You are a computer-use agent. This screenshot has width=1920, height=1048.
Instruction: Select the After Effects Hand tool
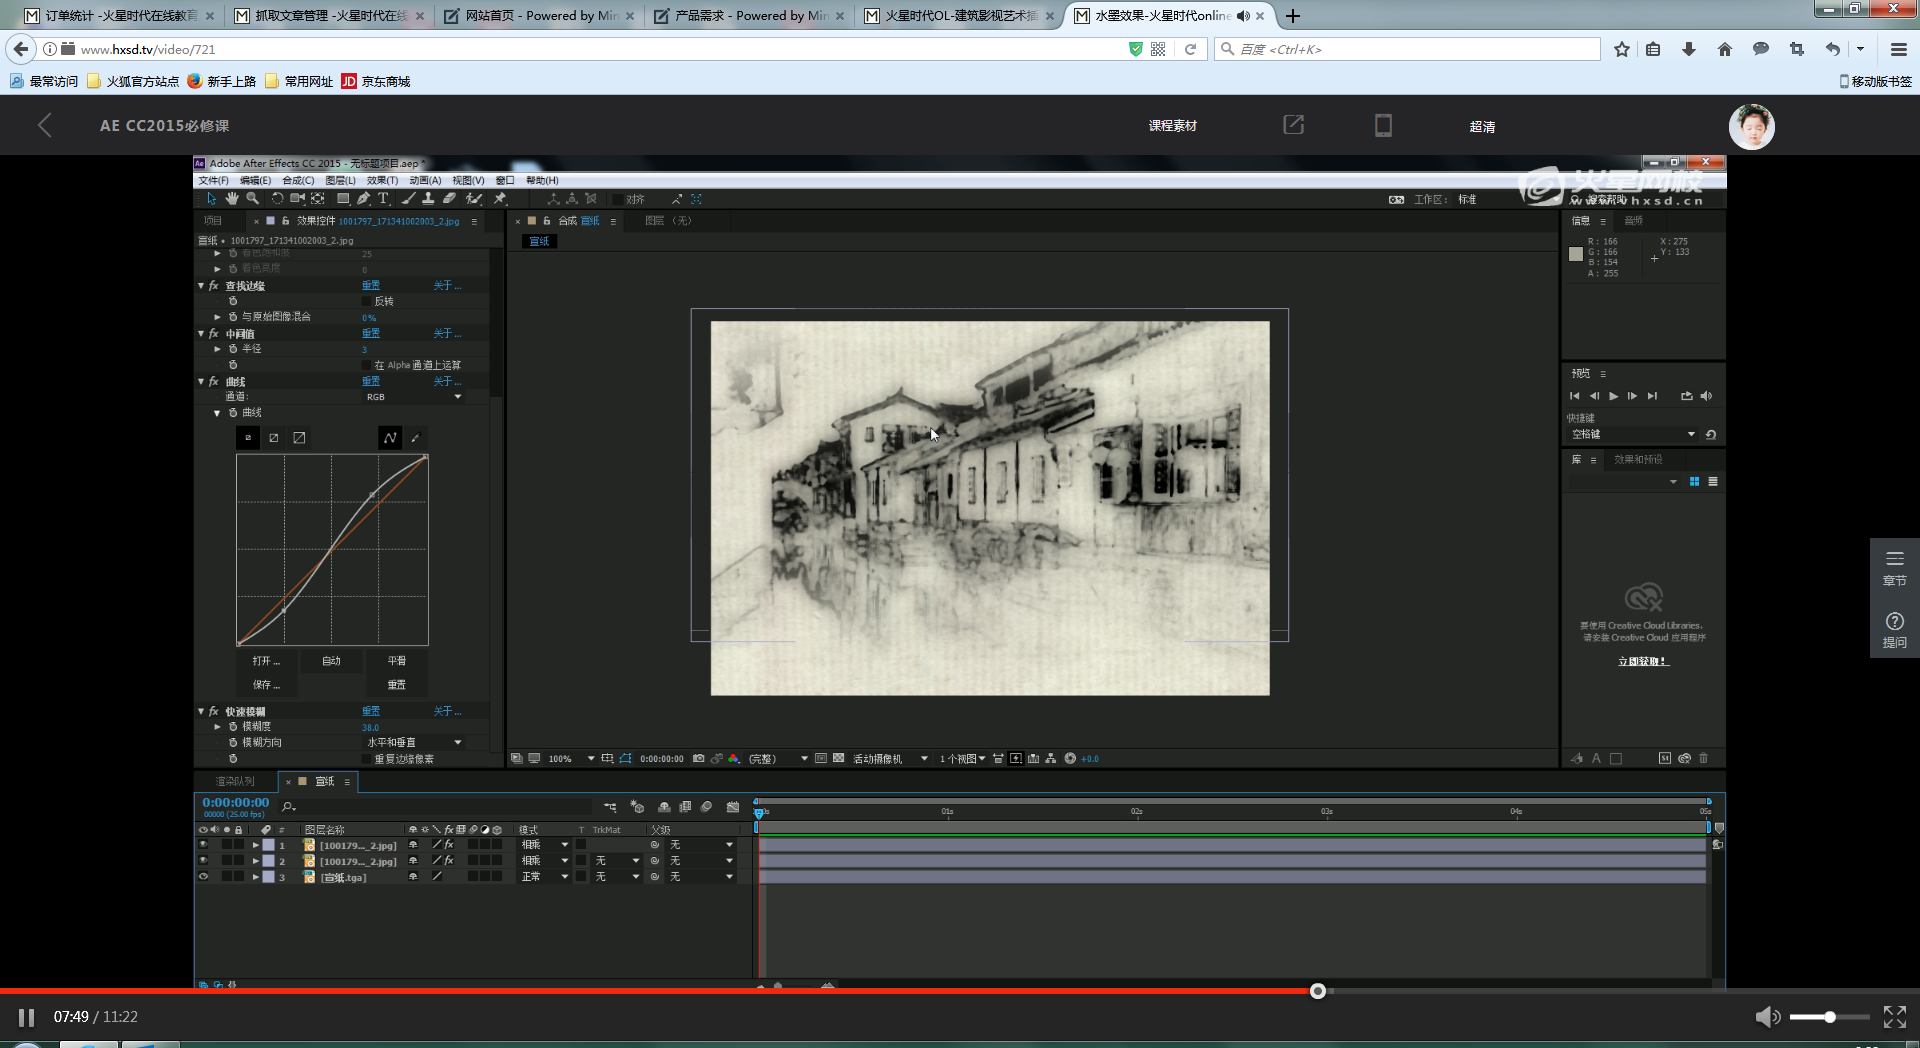click(x=232, y=198)
